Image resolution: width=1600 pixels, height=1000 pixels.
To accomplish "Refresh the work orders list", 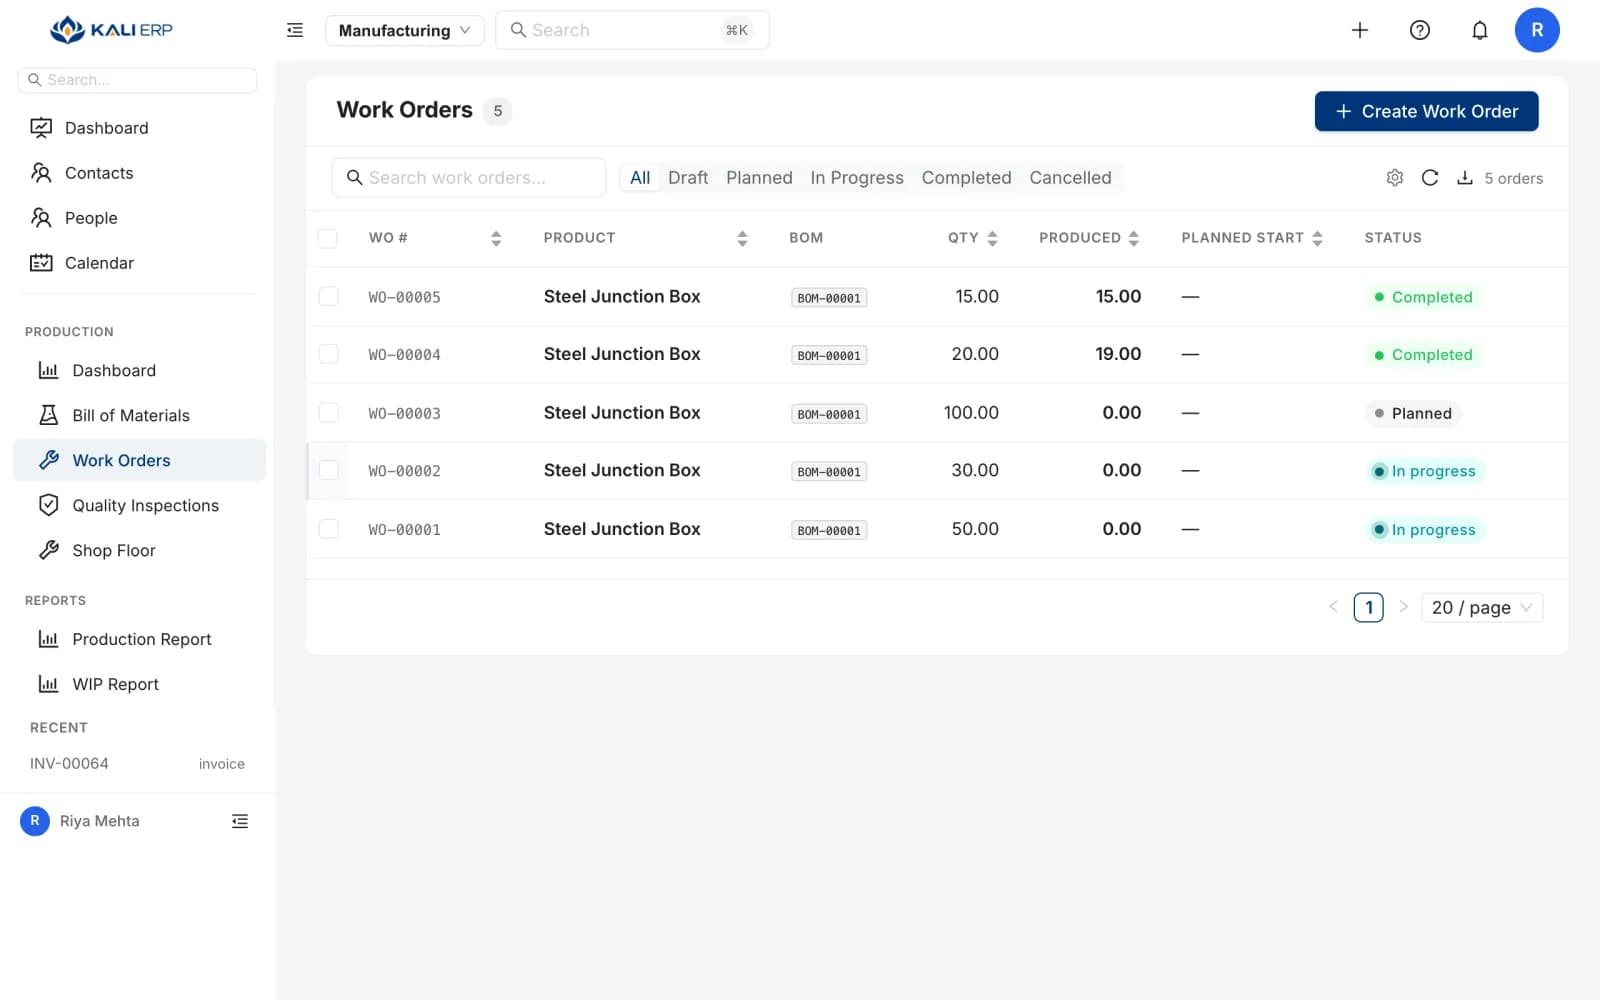I will (x=1430, y=177).
